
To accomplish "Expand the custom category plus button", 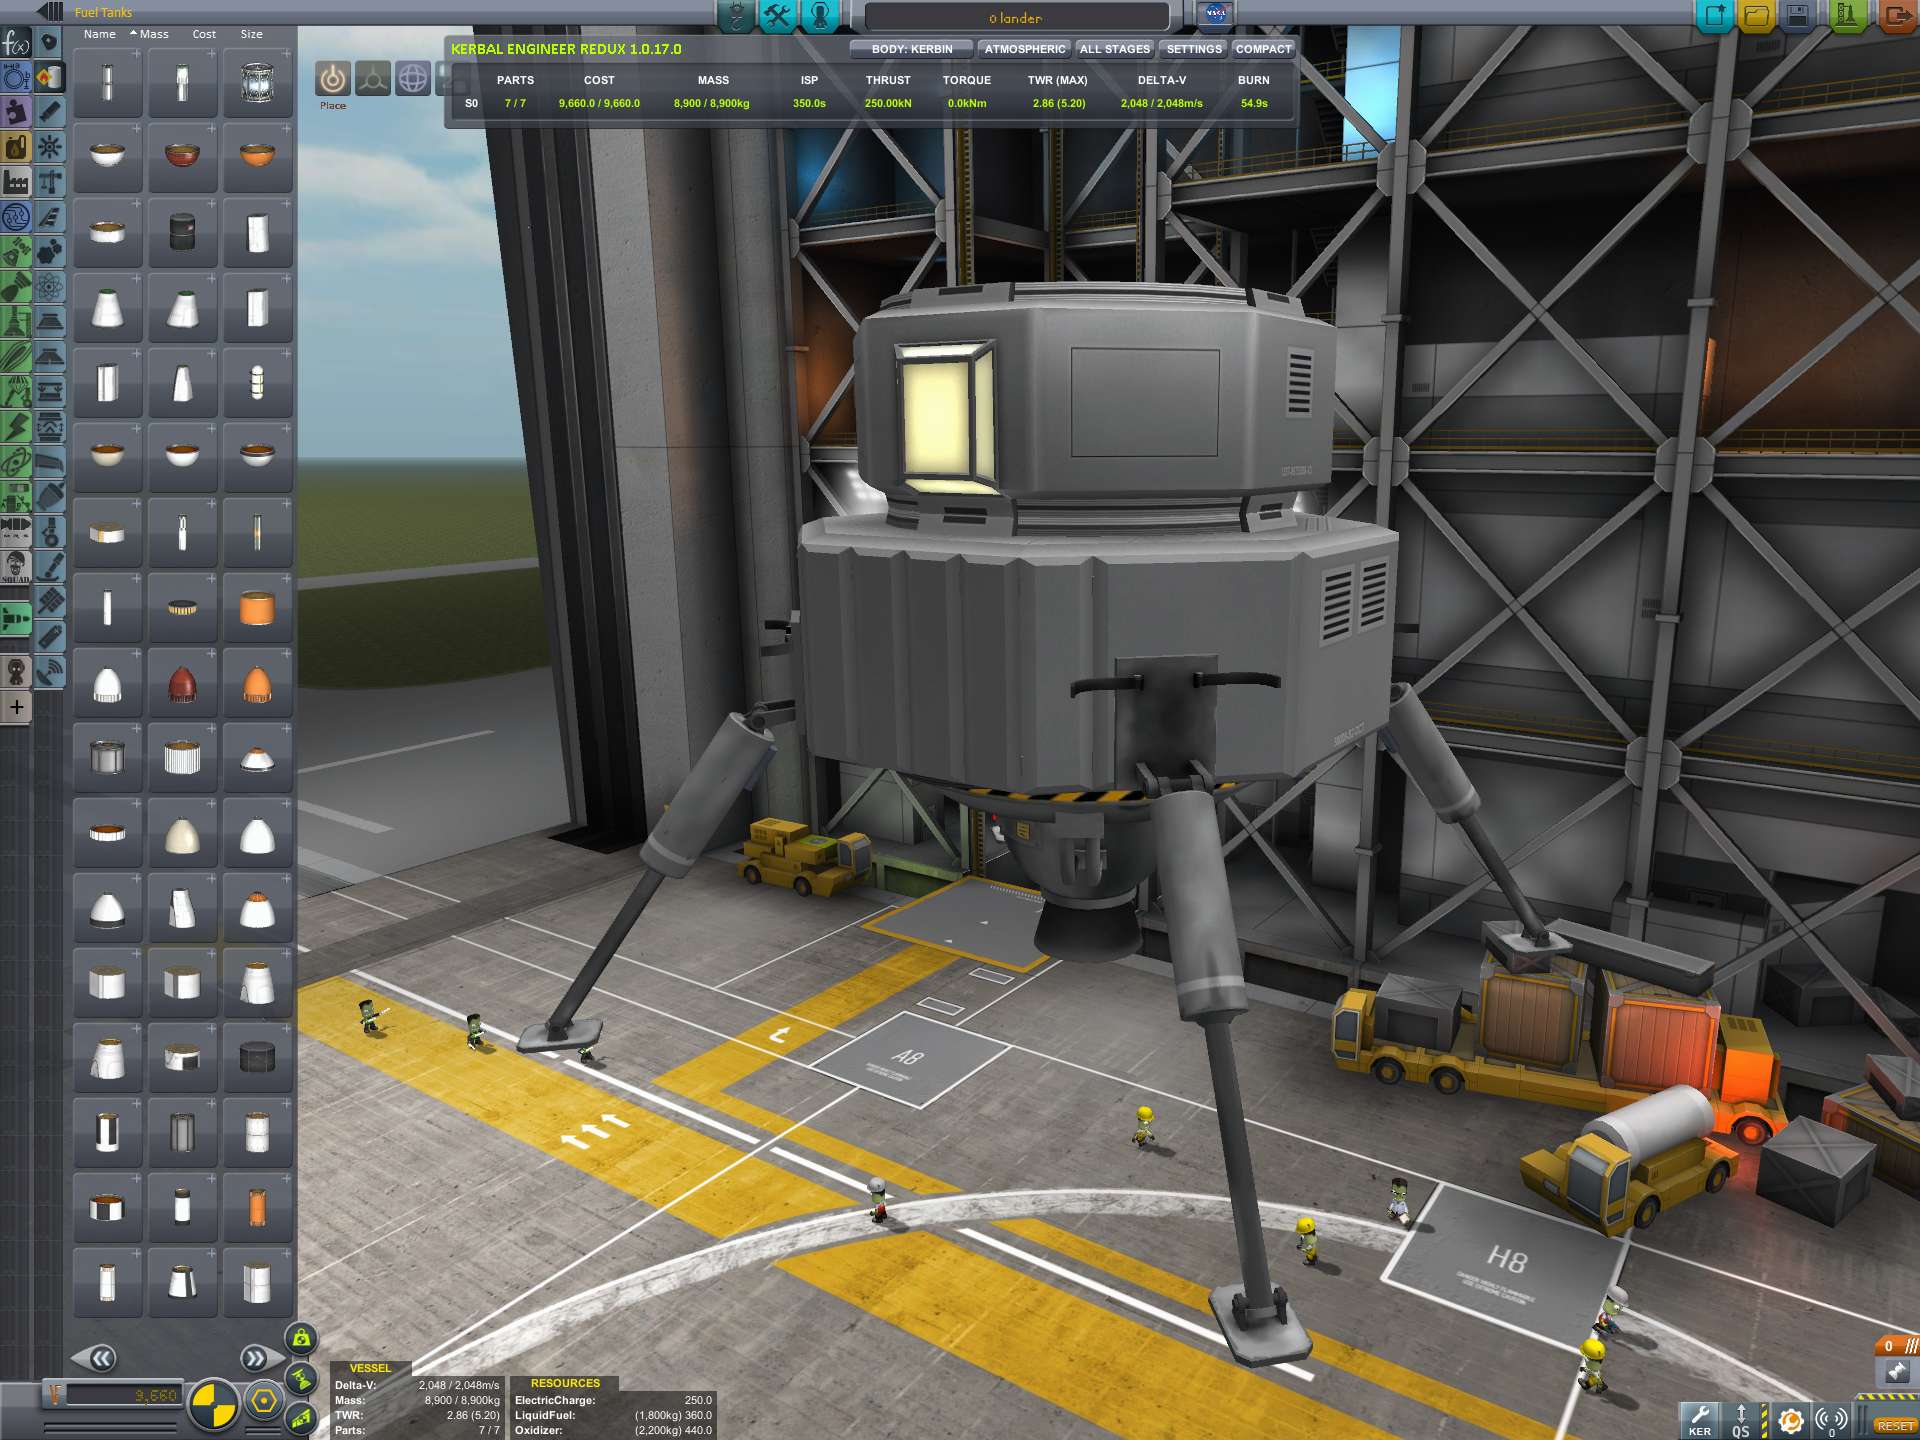I will click(16, 707).
